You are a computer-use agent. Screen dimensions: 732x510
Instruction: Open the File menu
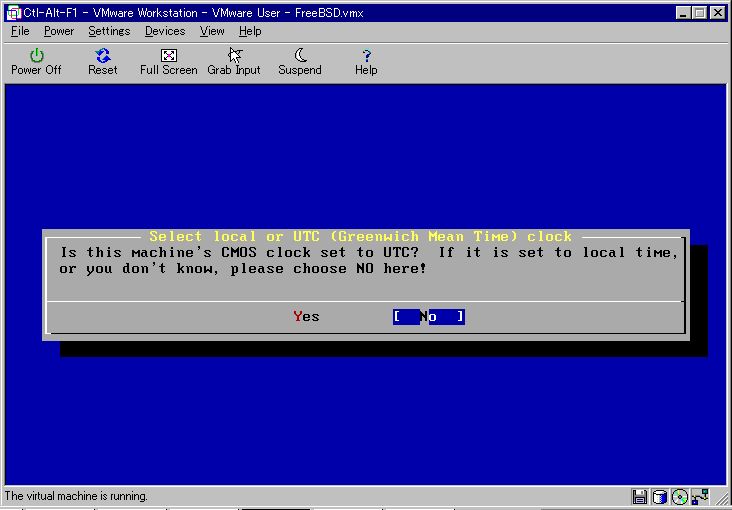click(20, 31)
